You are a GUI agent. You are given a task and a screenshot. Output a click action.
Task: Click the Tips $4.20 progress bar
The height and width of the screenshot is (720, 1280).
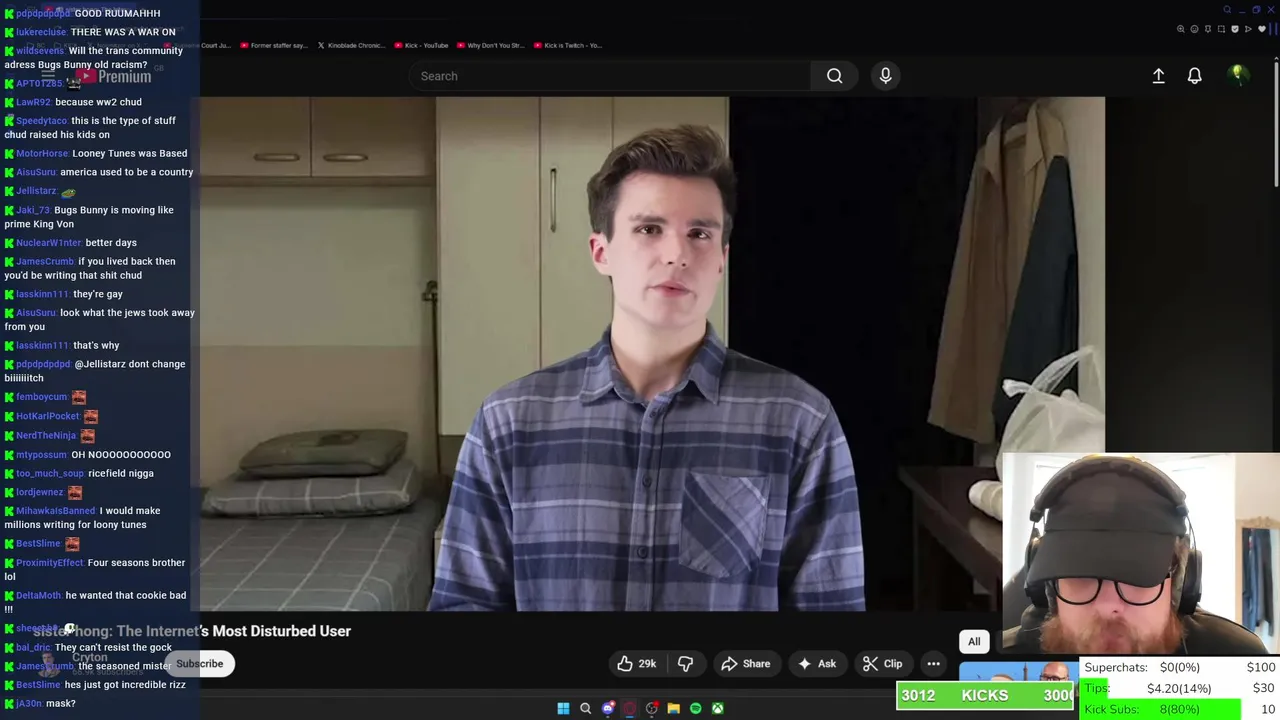(x=1178, y=688)
